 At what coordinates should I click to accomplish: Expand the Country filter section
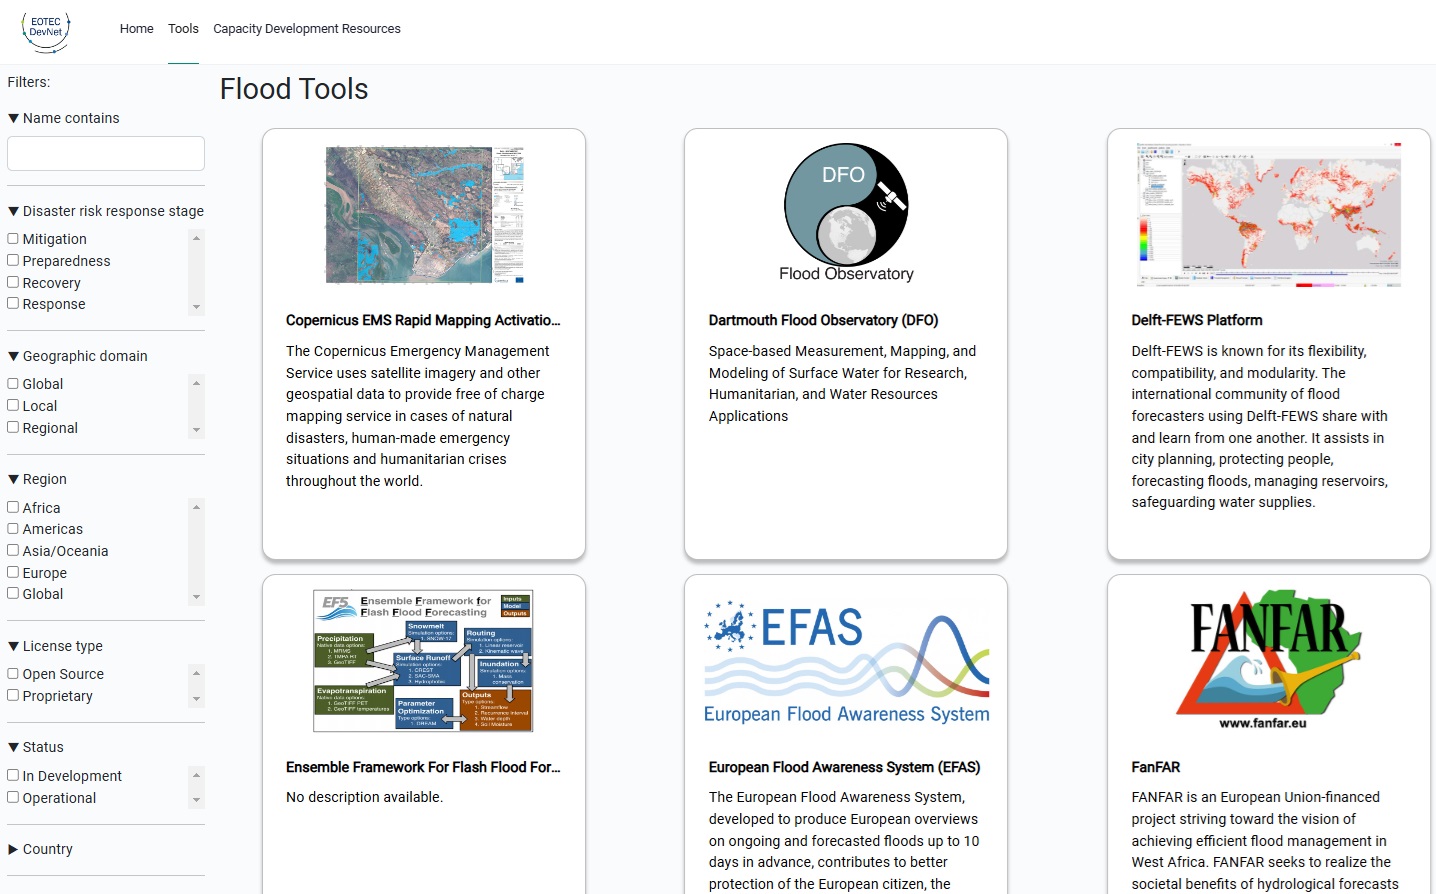[13, 849]
